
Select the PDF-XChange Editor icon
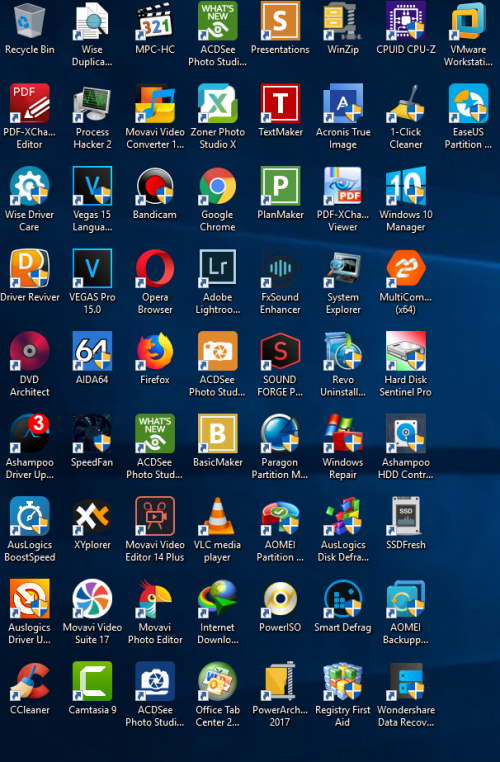[x=30, y=103]
